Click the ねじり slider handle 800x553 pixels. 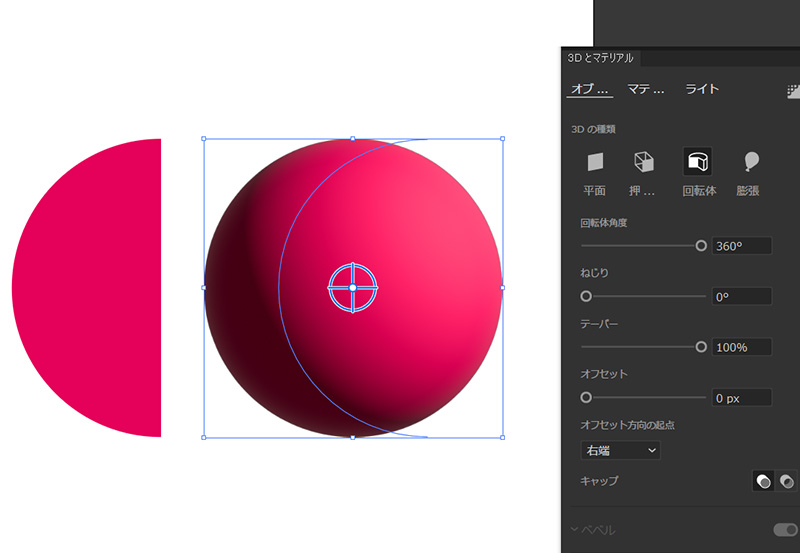click(586, 296)
